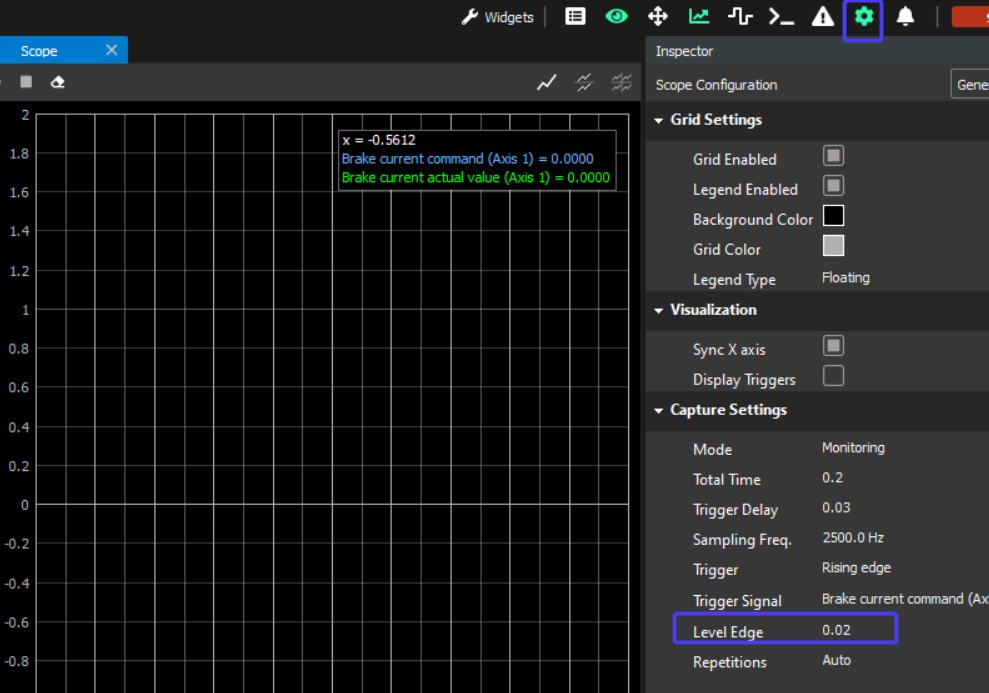Click the list view icon in top toolbar

(575, 16)
